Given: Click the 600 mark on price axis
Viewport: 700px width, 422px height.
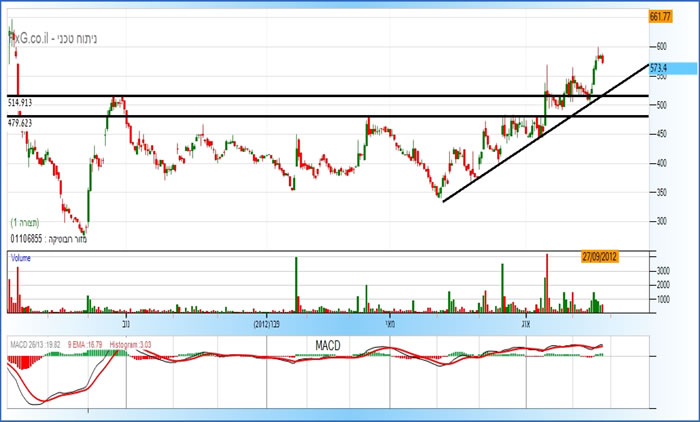Looking at the screenshot, I should pos(660,47).
